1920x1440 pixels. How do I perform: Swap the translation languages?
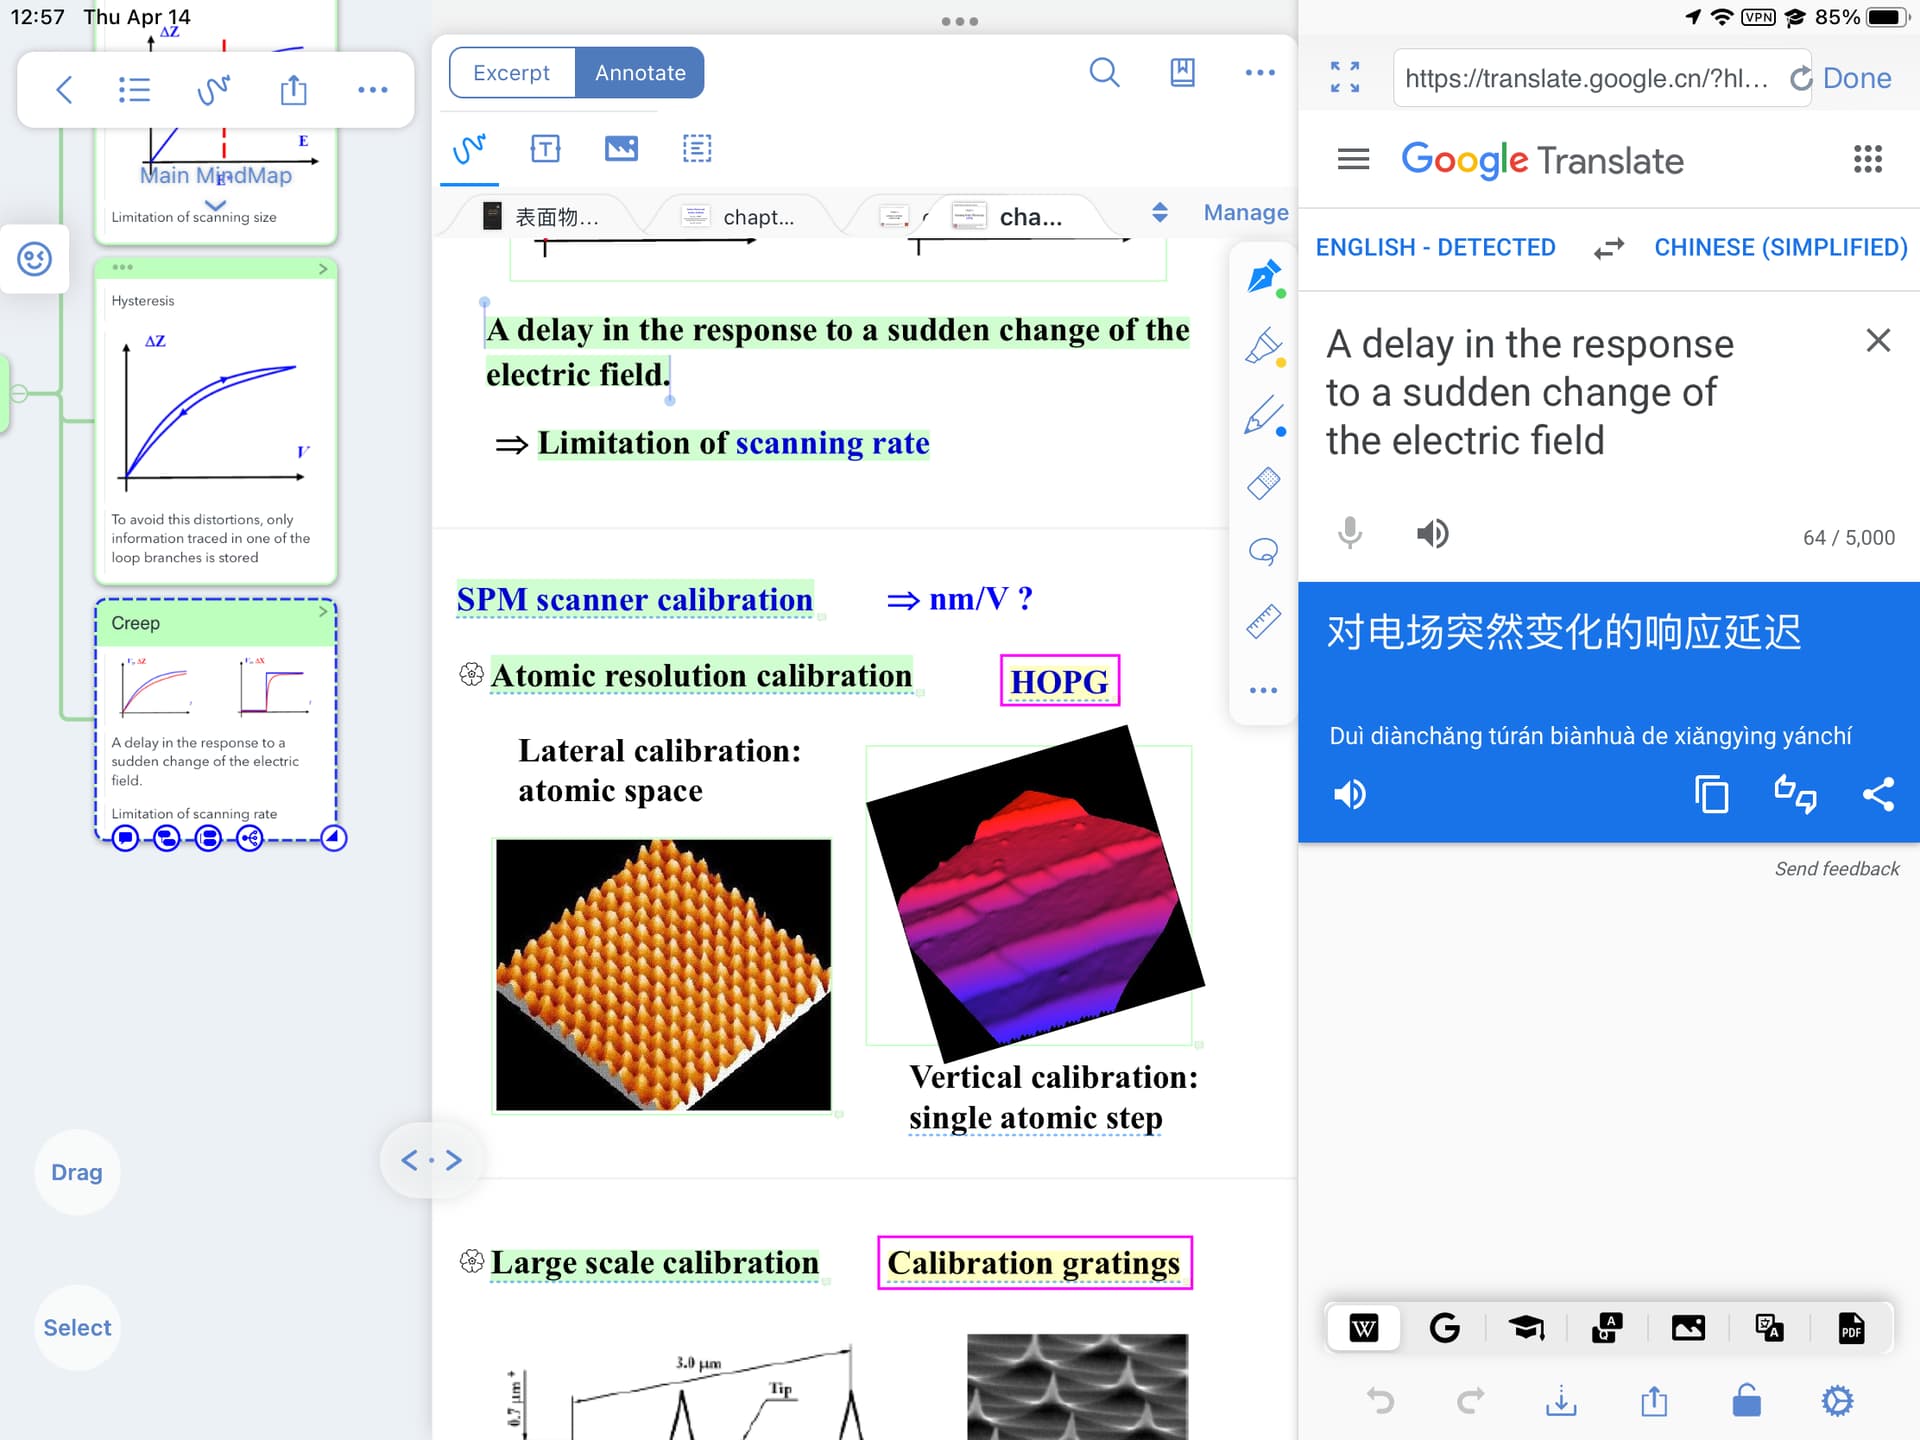point(1608,248)
